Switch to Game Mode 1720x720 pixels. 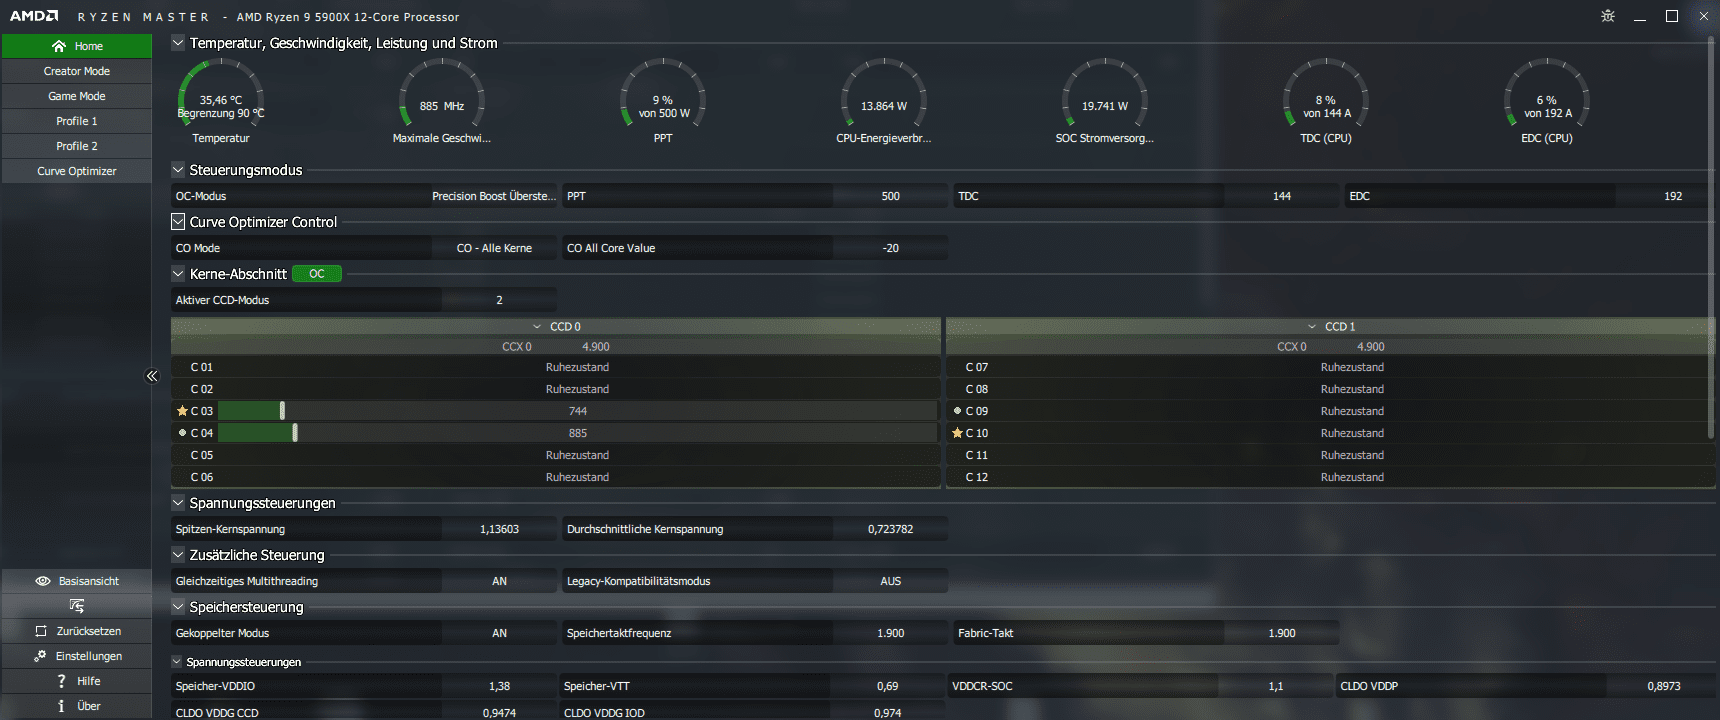pos(77,96)
